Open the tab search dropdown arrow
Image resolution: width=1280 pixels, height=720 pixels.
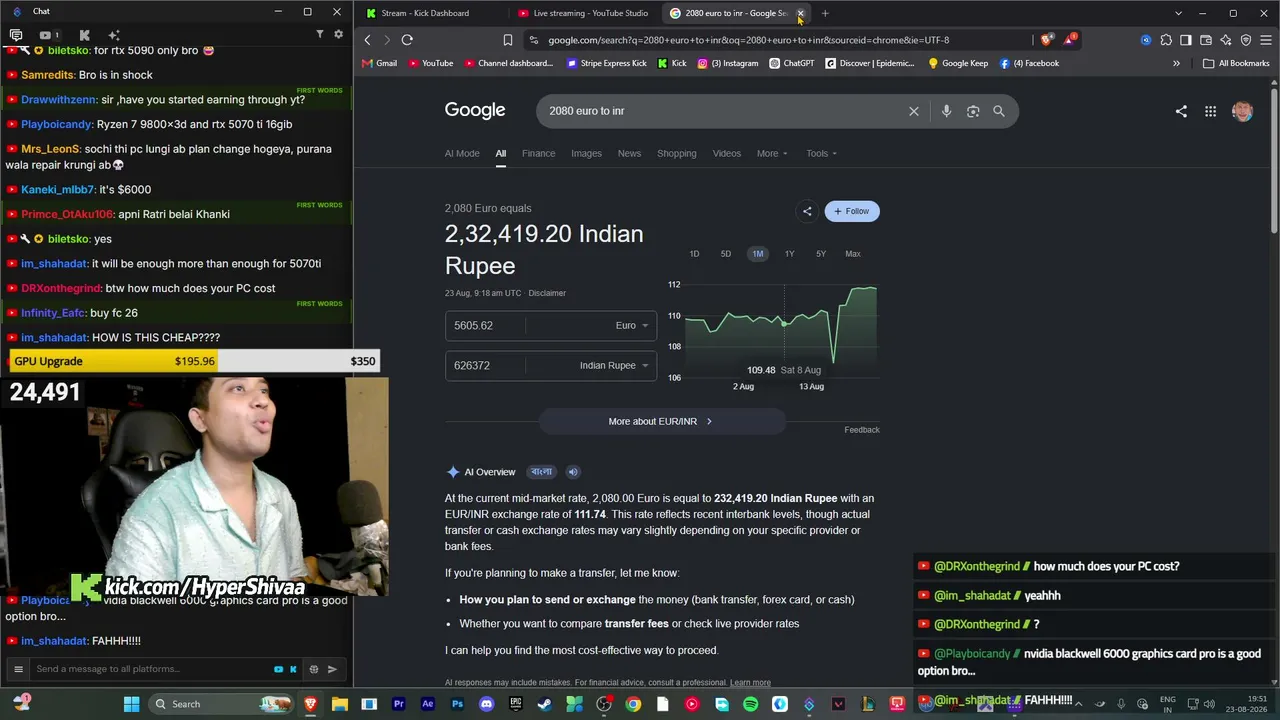pos(1178,13)
